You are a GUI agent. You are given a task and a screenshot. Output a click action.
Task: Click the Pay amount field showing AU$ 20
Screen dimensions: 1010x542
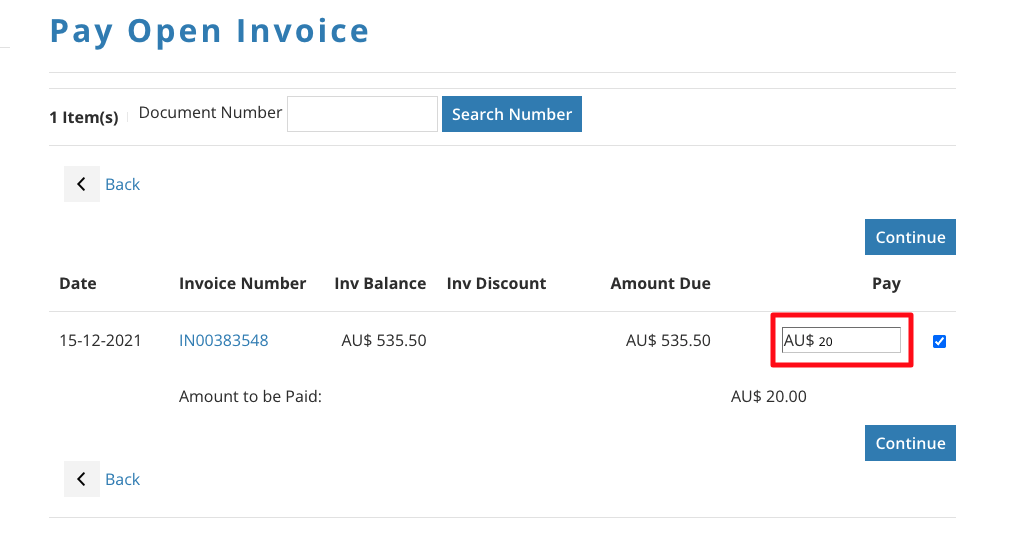click(841, 340)
